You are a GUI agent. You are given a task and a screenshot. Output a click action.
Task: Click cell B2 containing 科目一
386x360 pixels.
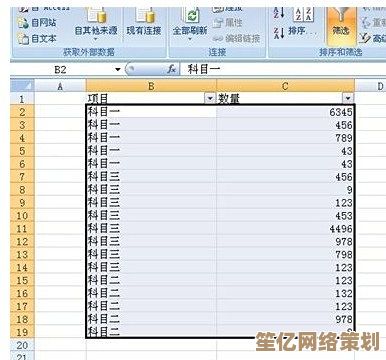tap(151, 112)
